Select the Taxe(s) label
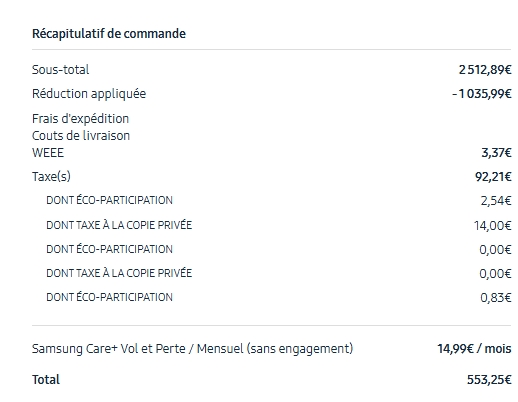 click(51, 176)
